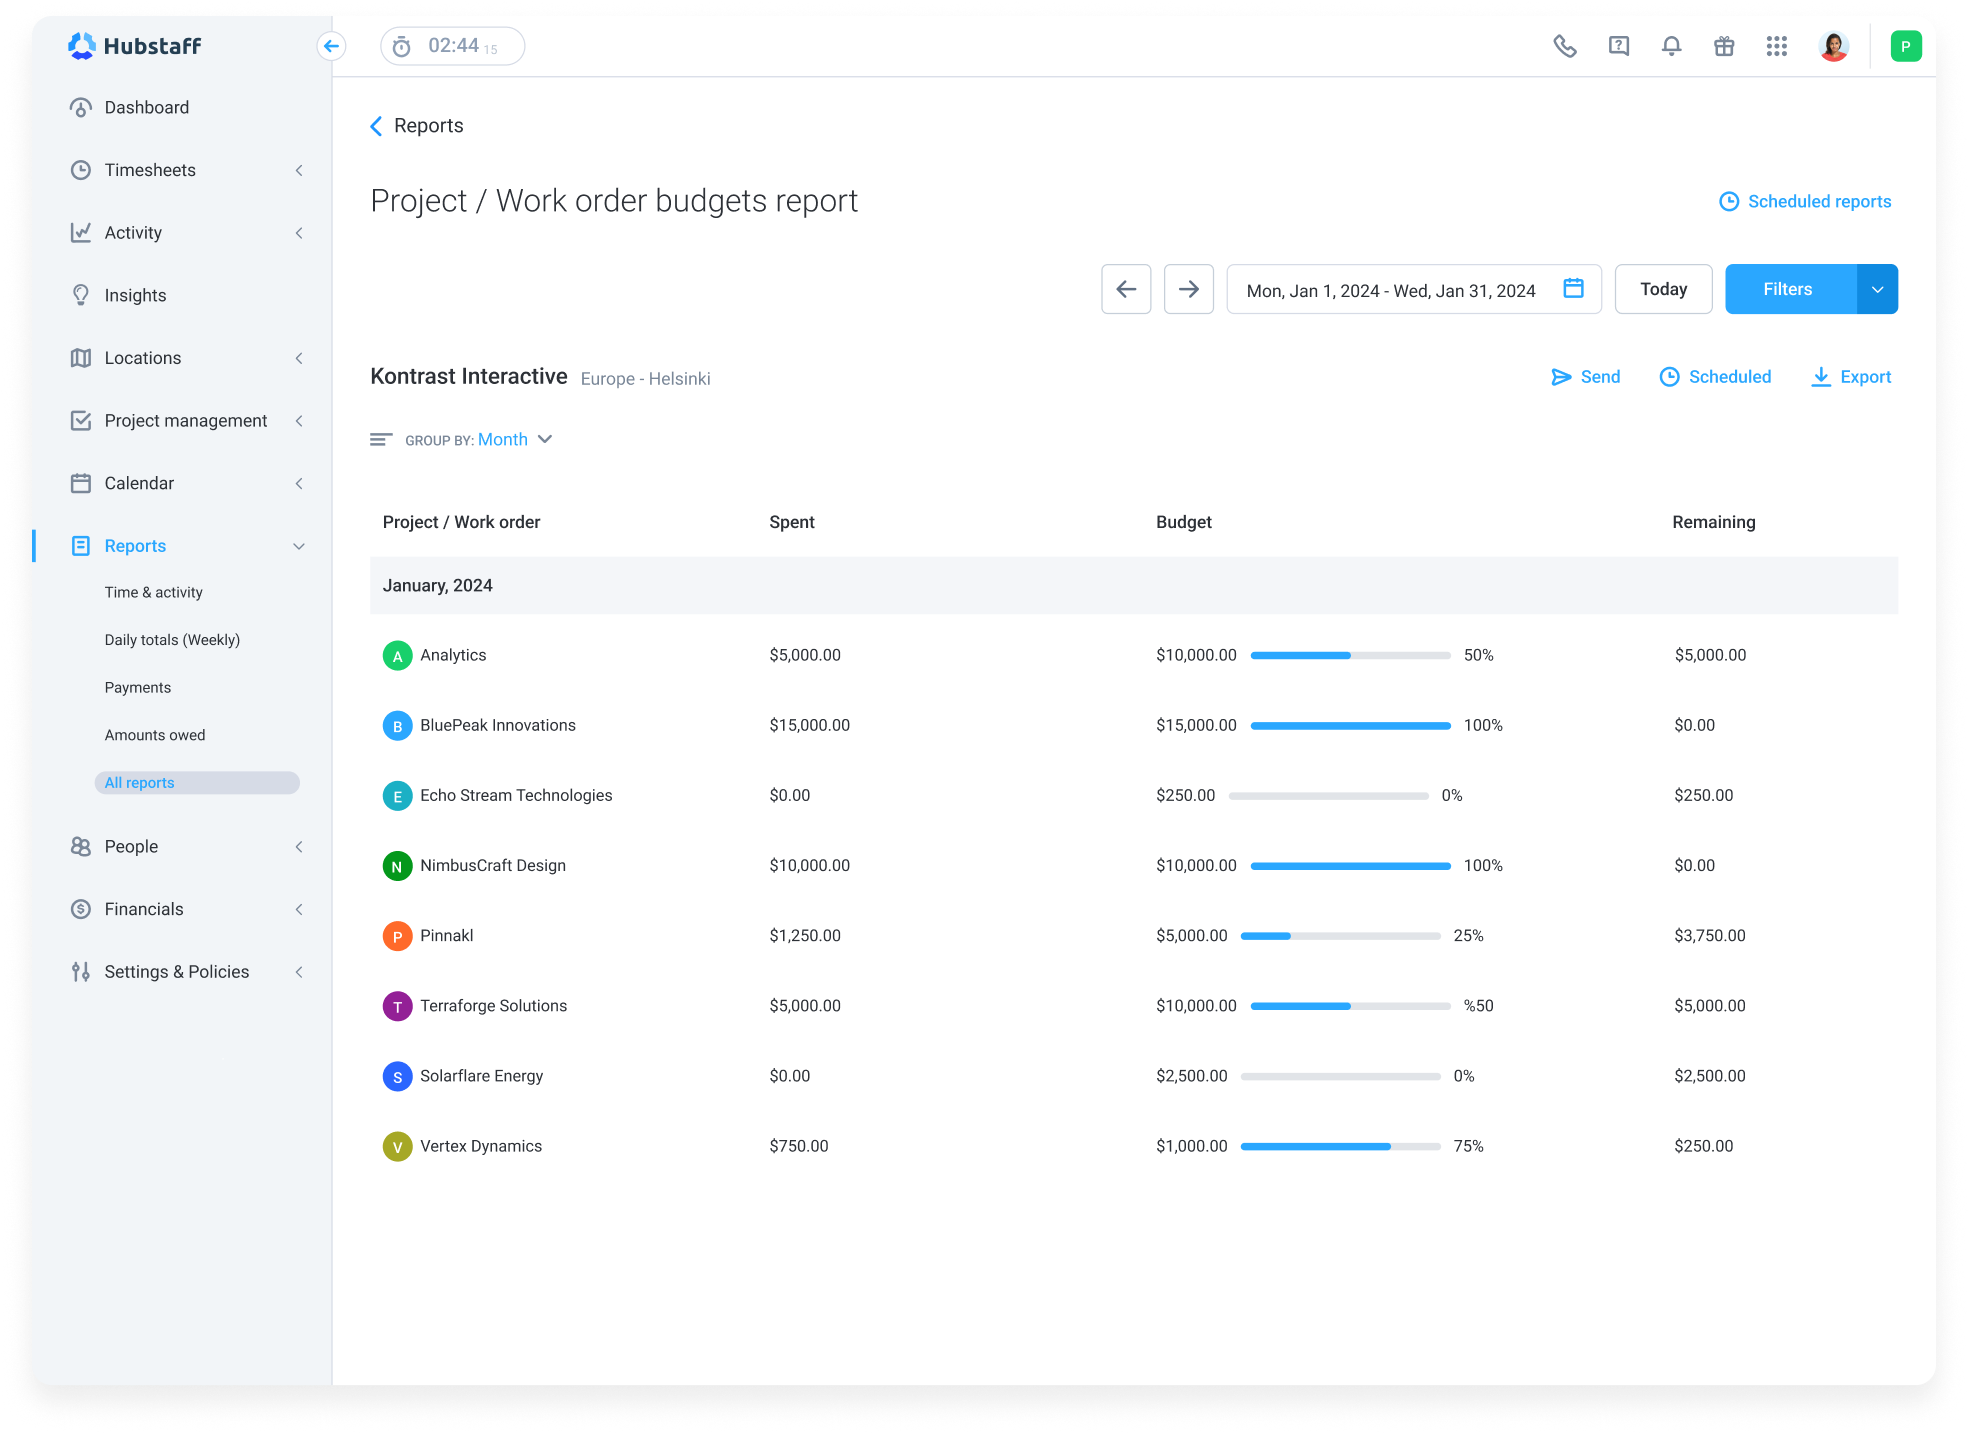The image size is (1968, 1434).
Task: Open the Payments report
Action: [138, 687]
